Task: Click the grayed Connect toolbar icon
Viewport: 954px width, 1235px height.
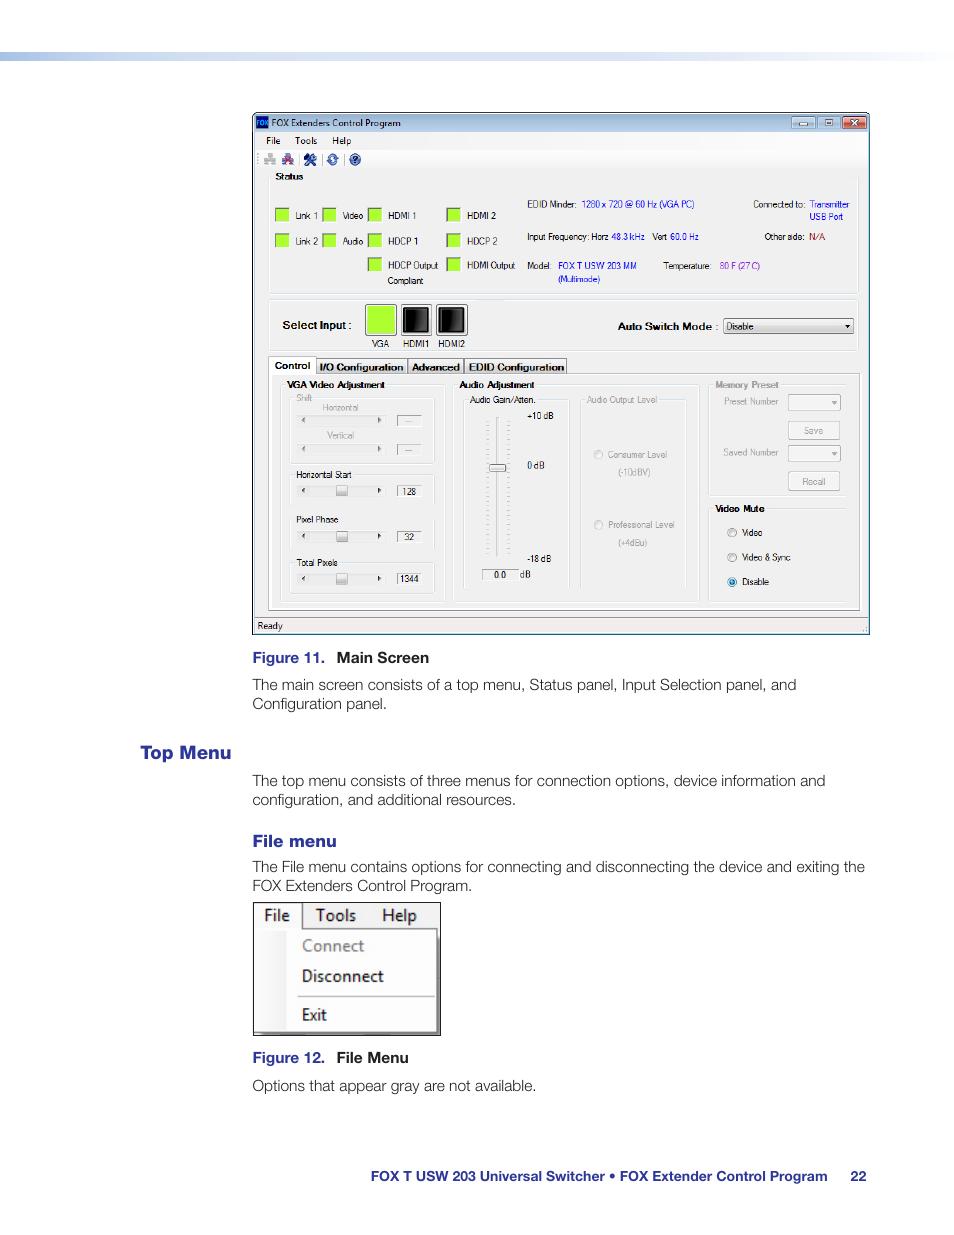Action: (269, 159)
